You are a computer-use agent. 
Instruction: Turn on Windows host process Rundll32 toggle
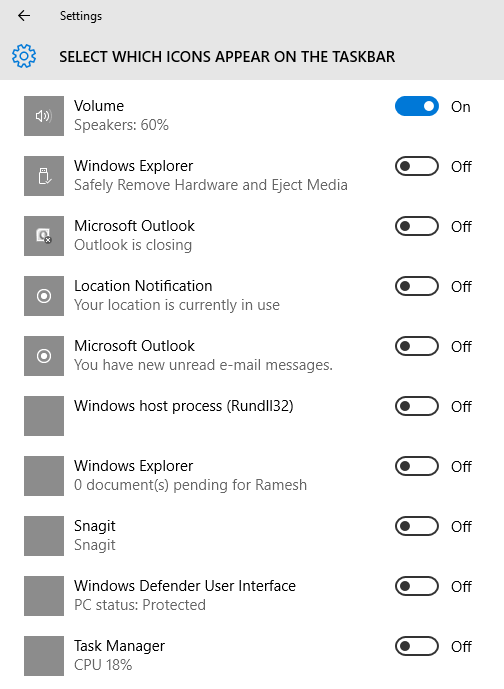417,406
